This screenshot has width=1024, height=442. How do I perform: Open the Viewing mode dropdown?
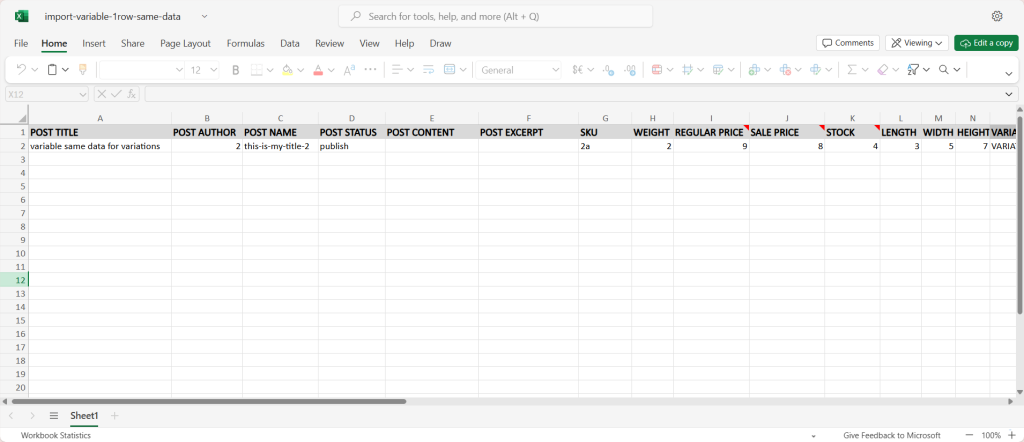[x=917, y=43]
